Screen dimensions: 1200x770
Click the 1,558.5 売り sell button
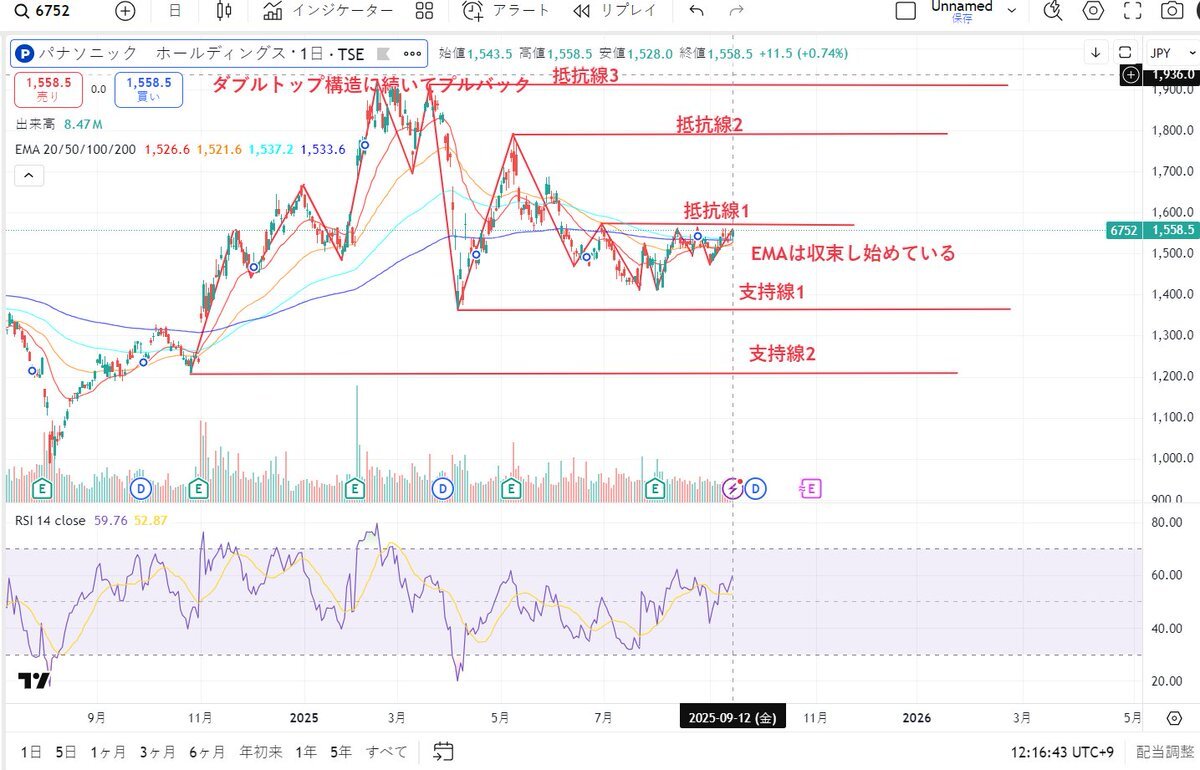click(x=39, y=89)
